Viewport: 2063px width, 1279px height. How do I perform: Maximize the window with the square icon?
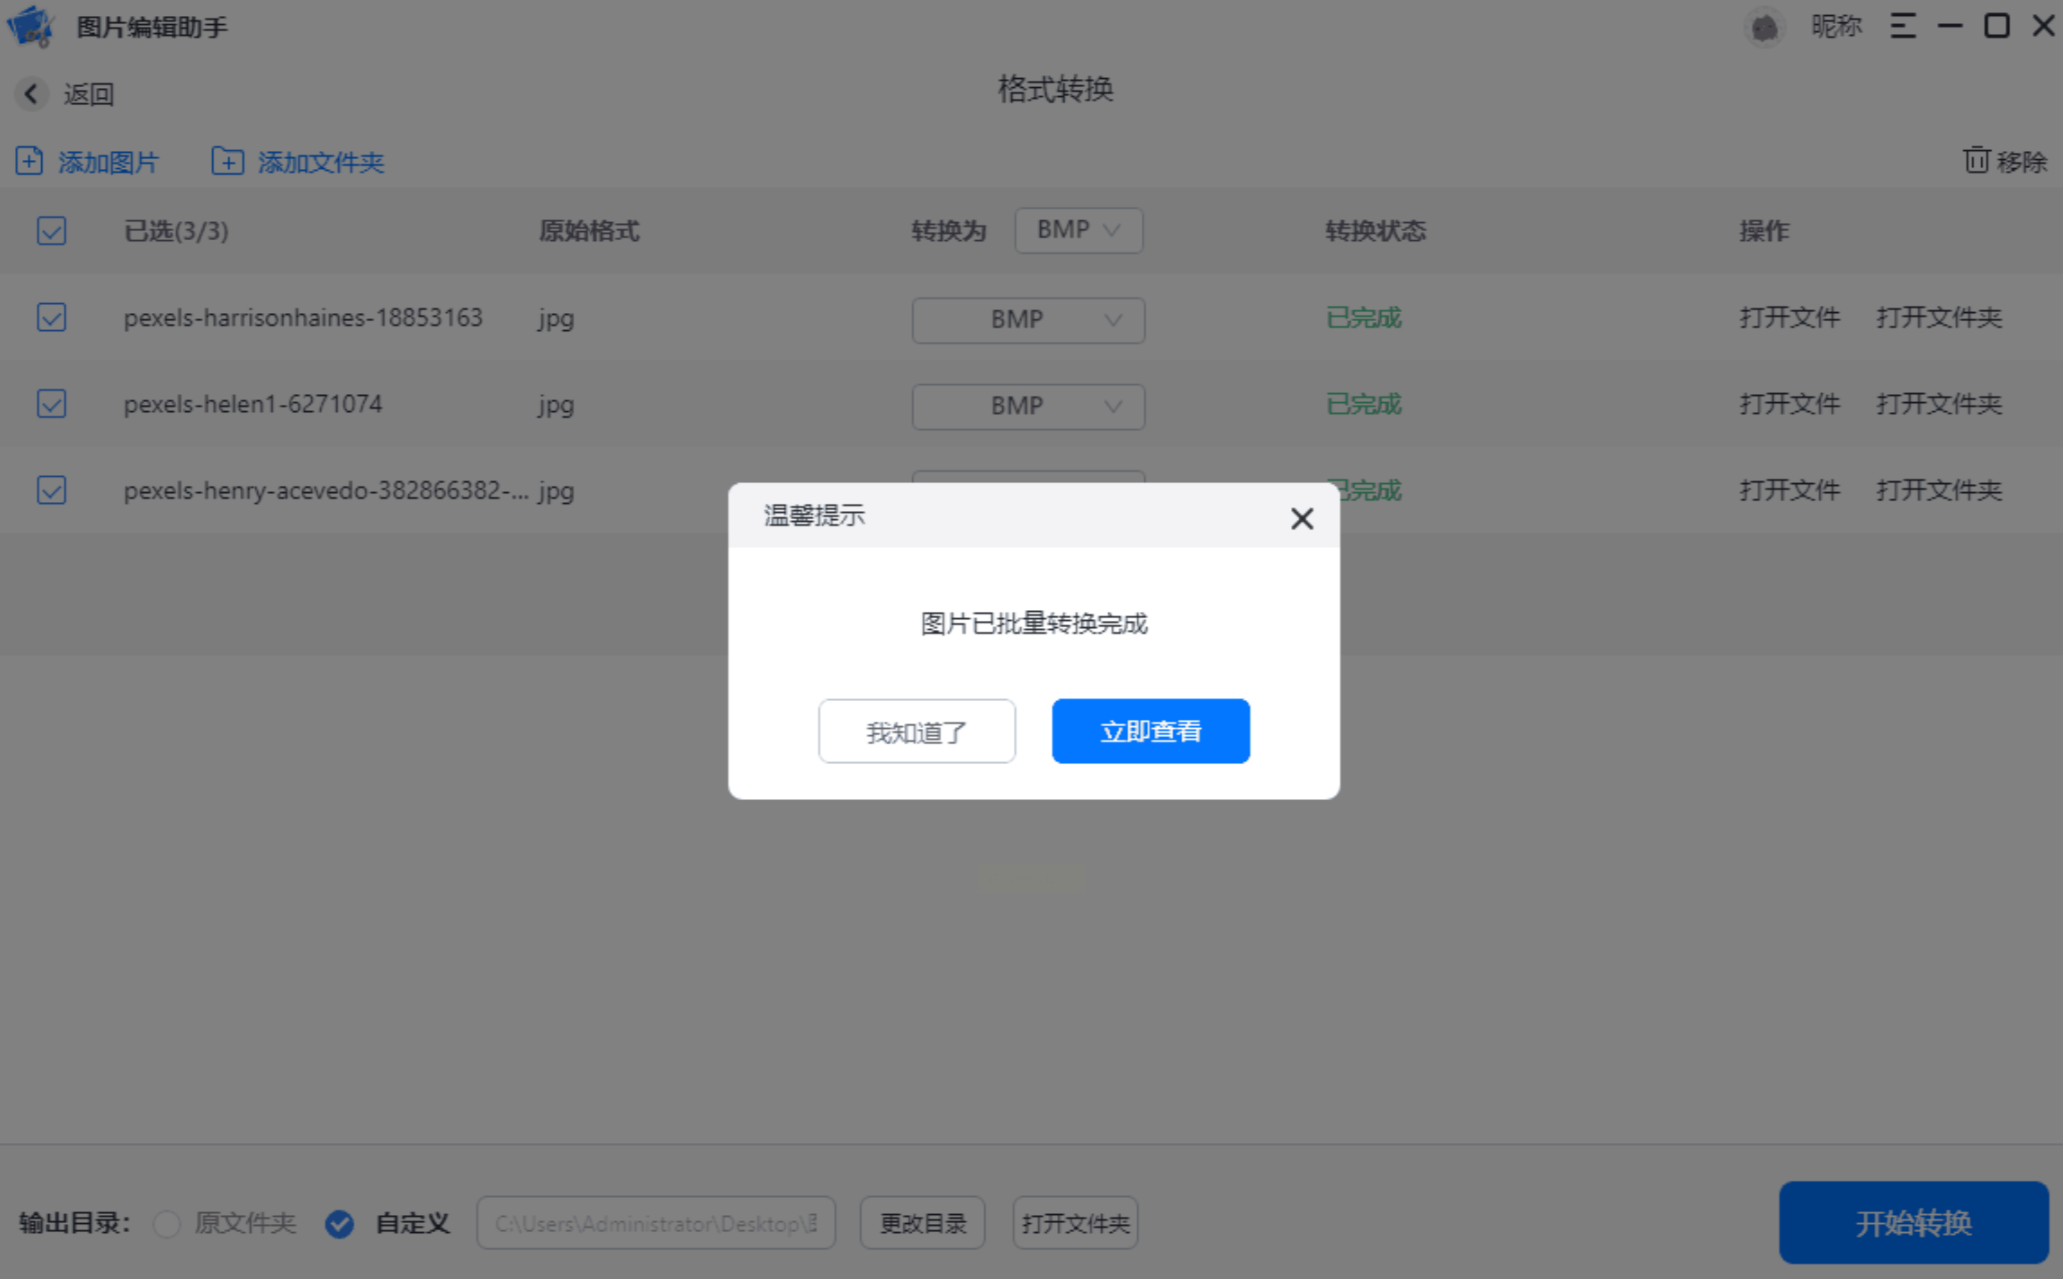pos(1996,26)
